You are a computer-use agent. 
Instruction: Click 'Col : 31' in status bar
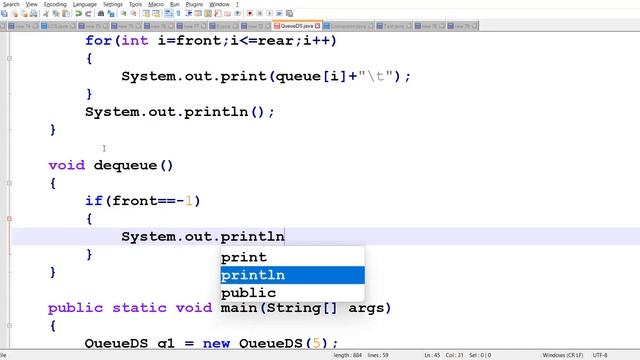454,355
